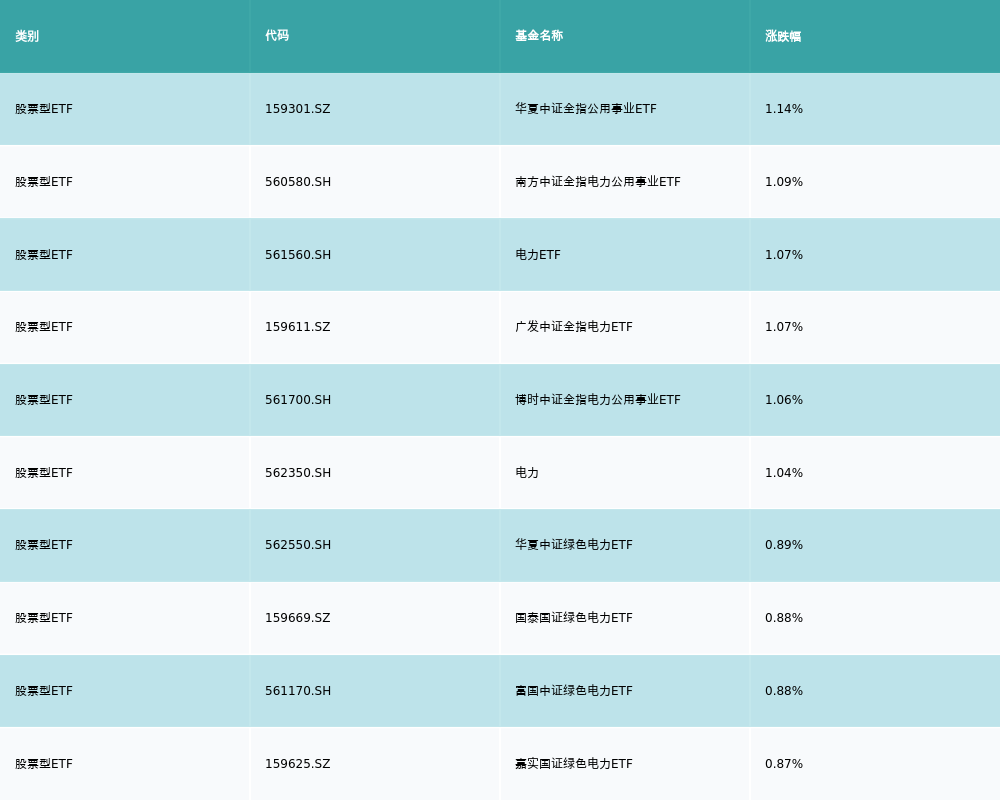Select code 561170.SH
1000x800 pixels.
pos(298,691)
